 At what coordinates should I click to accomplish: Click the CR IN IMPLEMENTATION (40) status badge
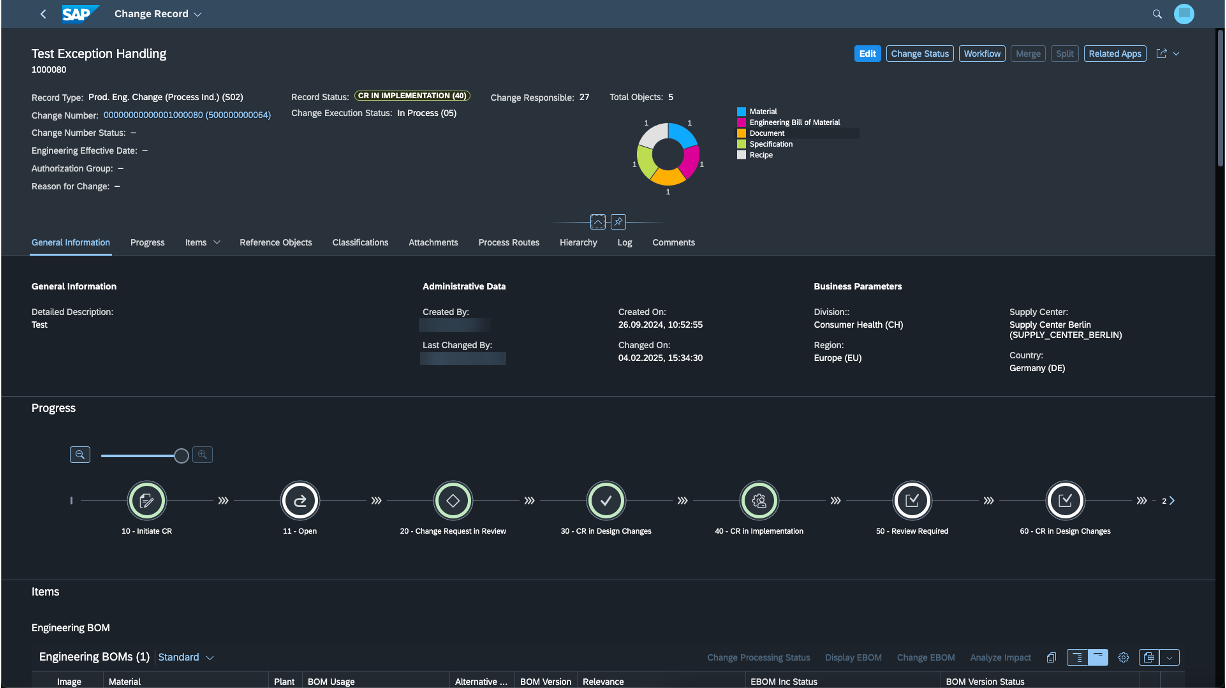coord(412,96)
